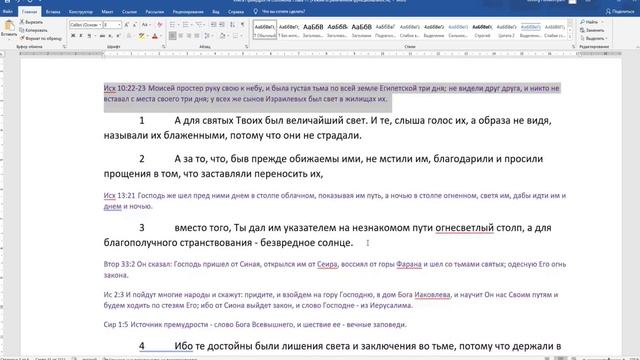Switch to the Ссылки ribbon tab
The image size is (640, 360).
(x=129, y=11)
